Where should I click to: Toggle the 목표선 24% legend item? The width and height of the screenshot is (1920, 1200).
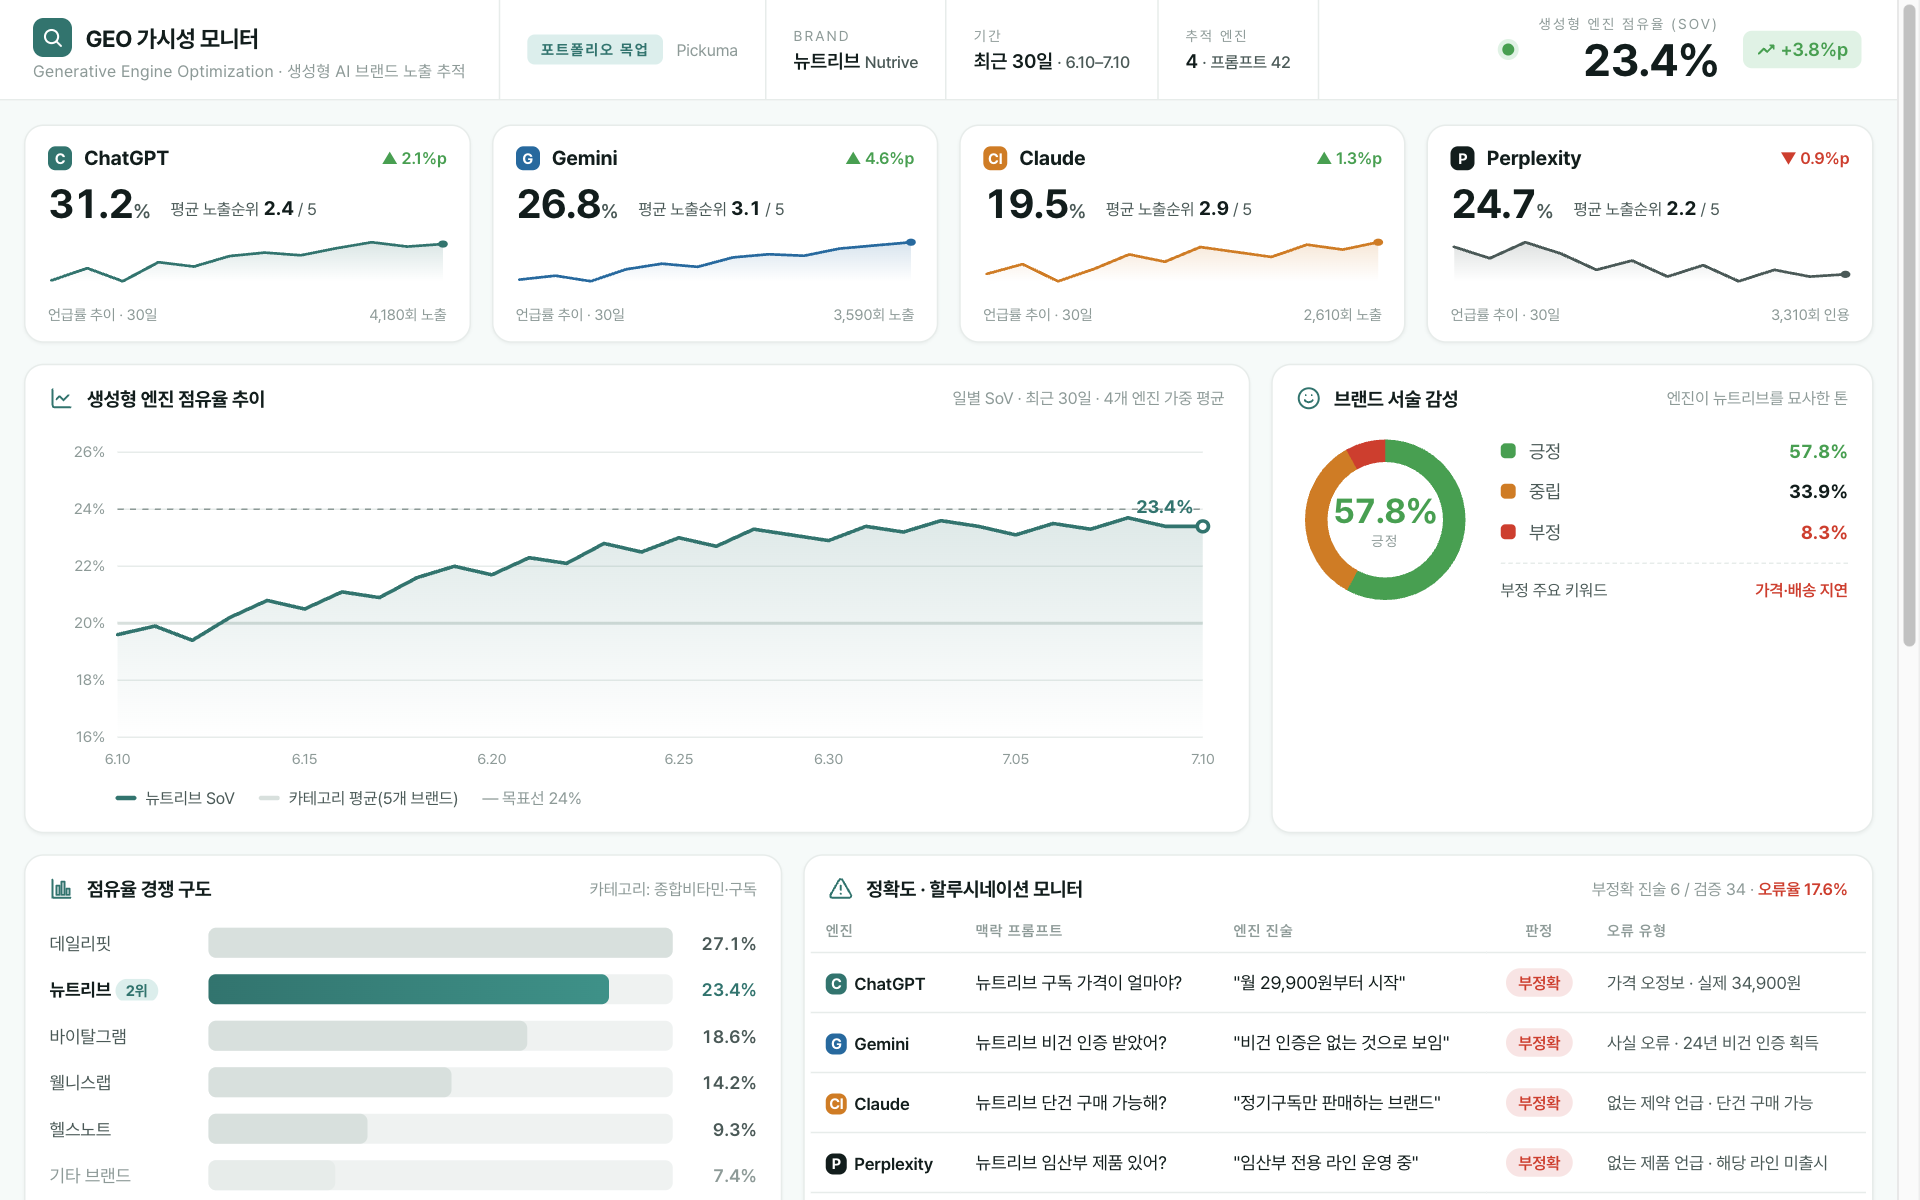[x=531, y=798]
